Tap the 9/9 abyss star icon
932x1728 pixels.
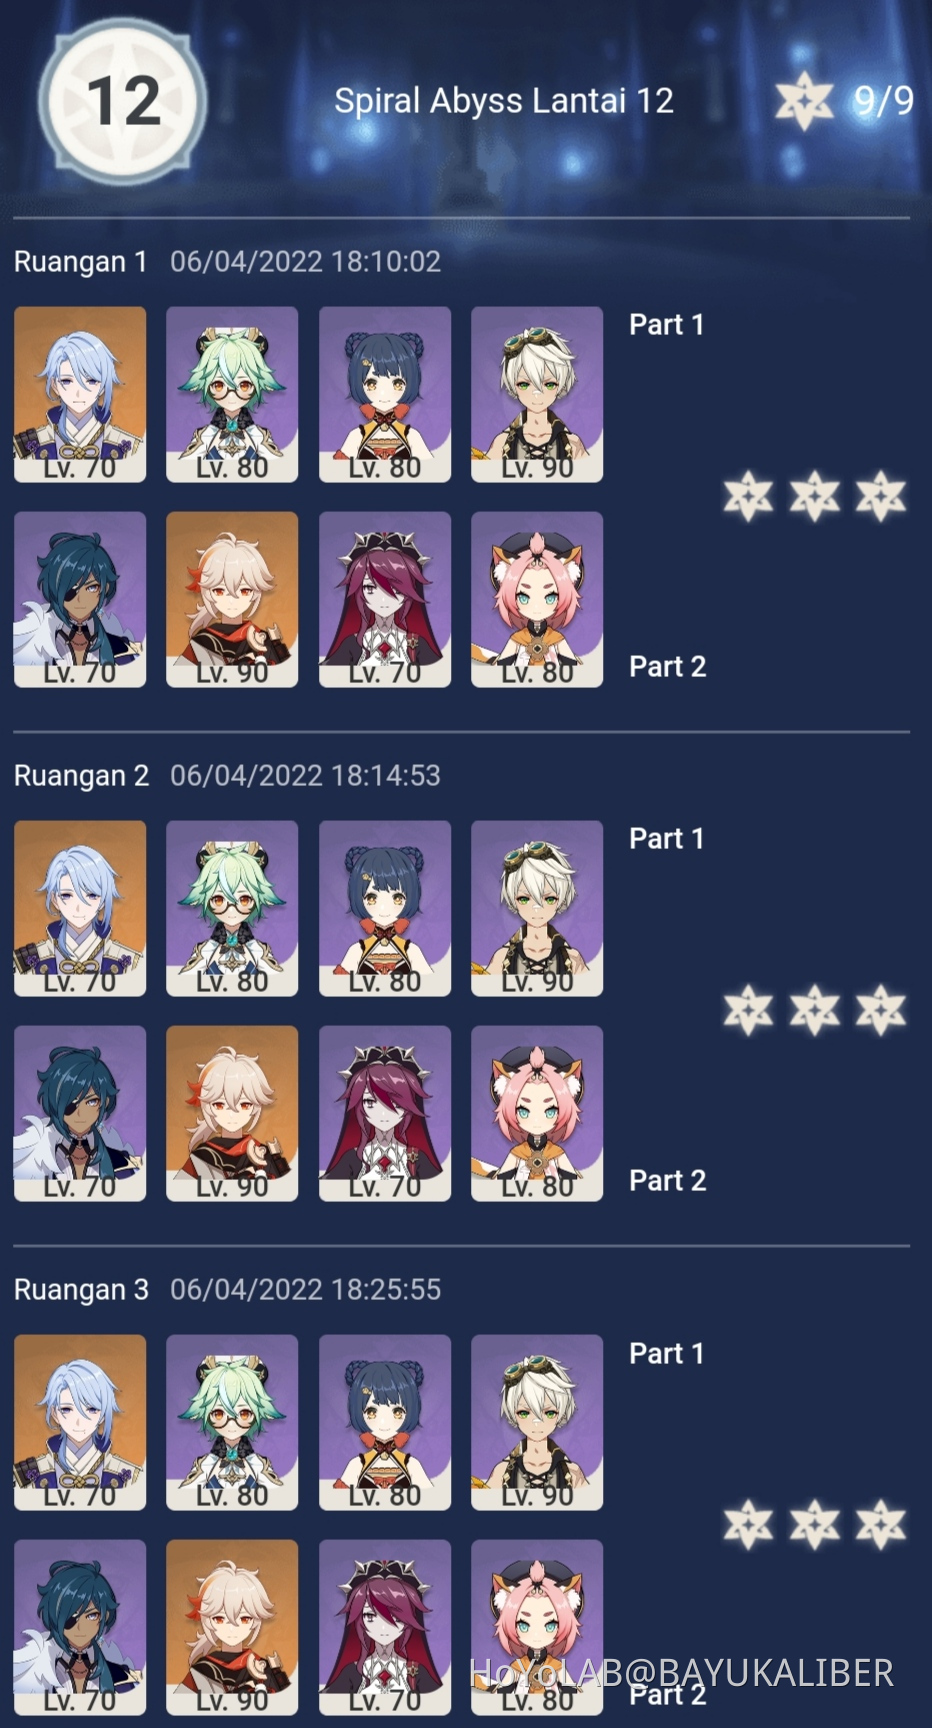pyautogui.click(x=804, y=101)
